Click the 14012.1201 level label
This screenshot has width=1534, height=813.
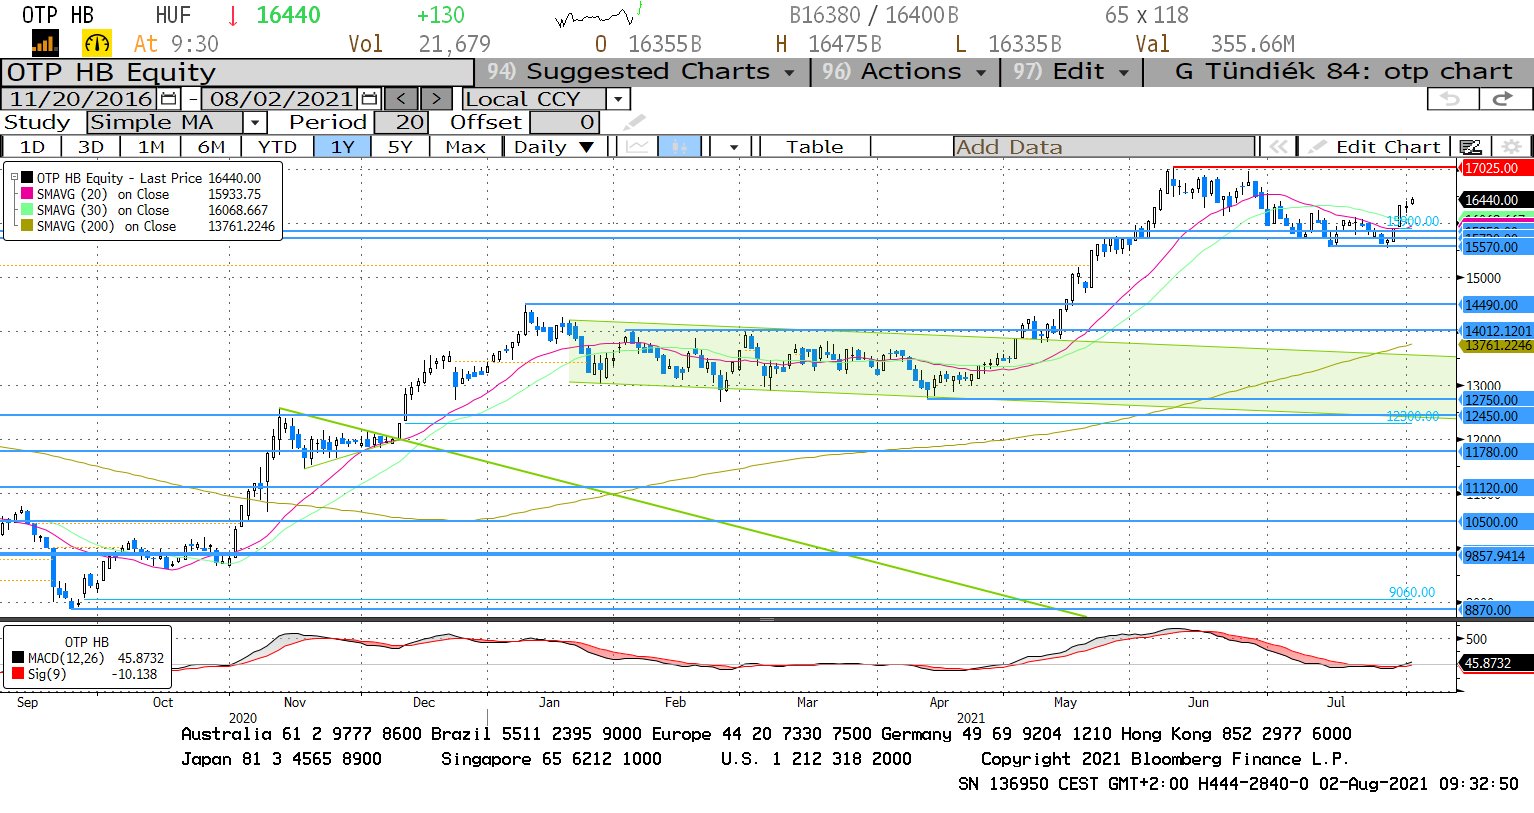point(1497,331)
